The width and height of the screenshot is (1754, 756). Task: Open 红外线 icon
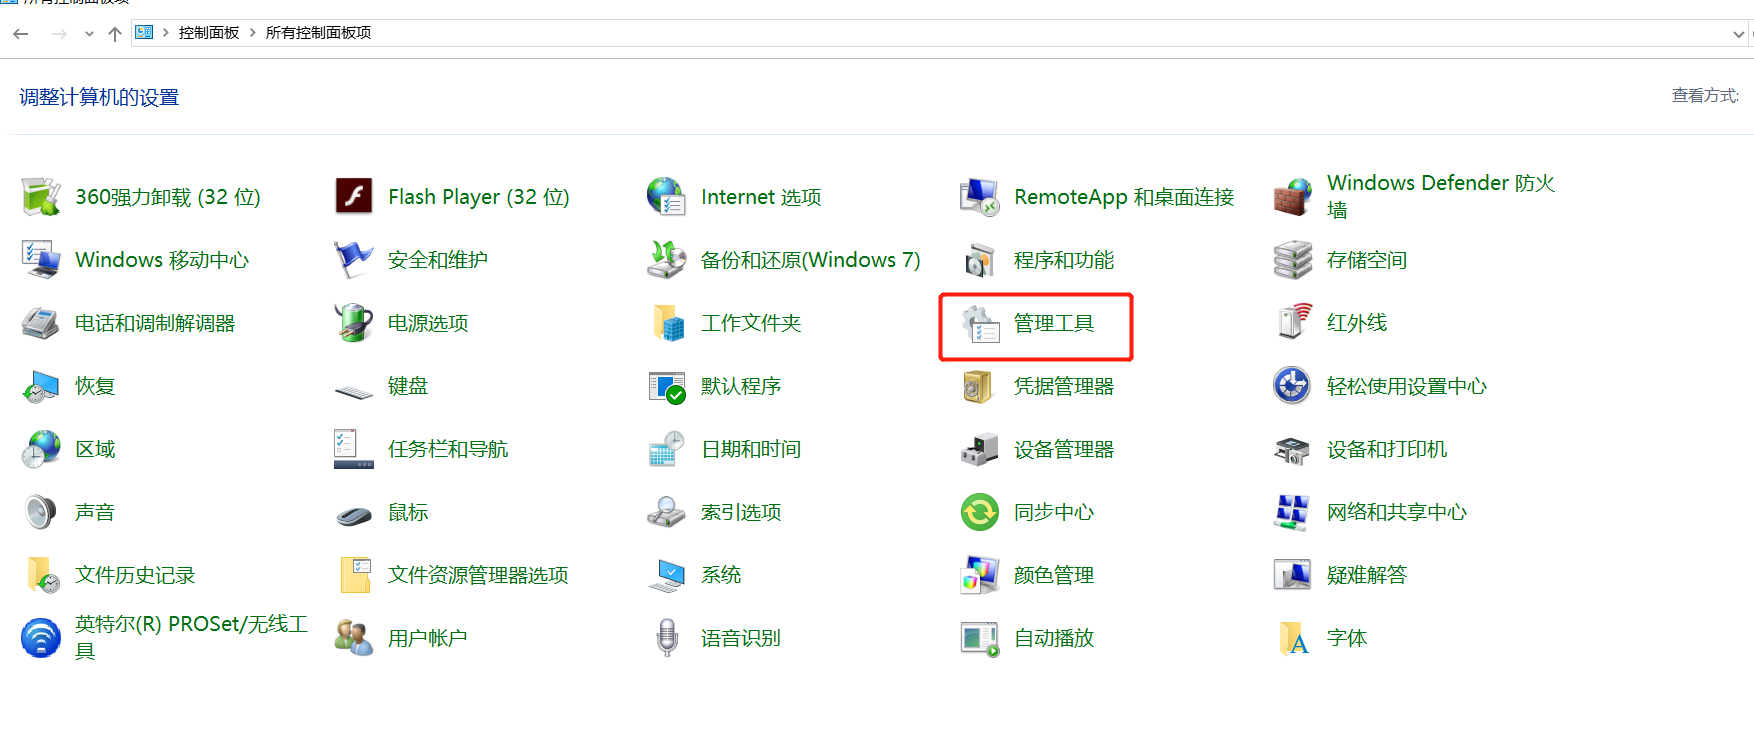[x=1294, y=322]
